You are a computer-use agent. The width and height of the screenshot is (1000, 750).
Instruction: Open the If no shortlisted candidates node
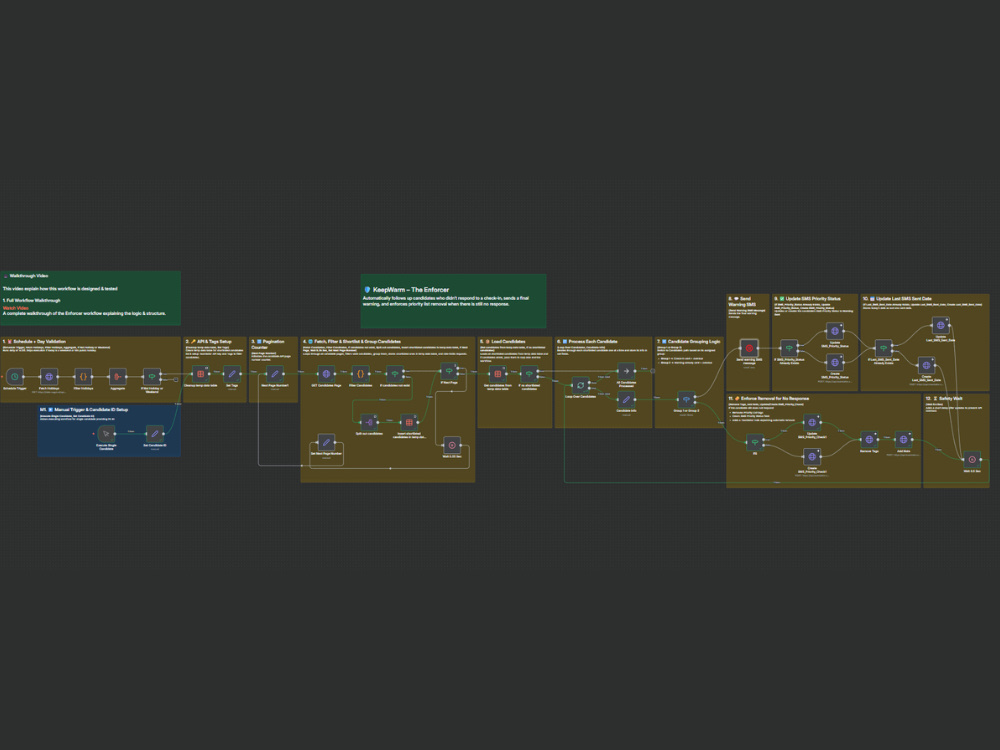(529, 374)
